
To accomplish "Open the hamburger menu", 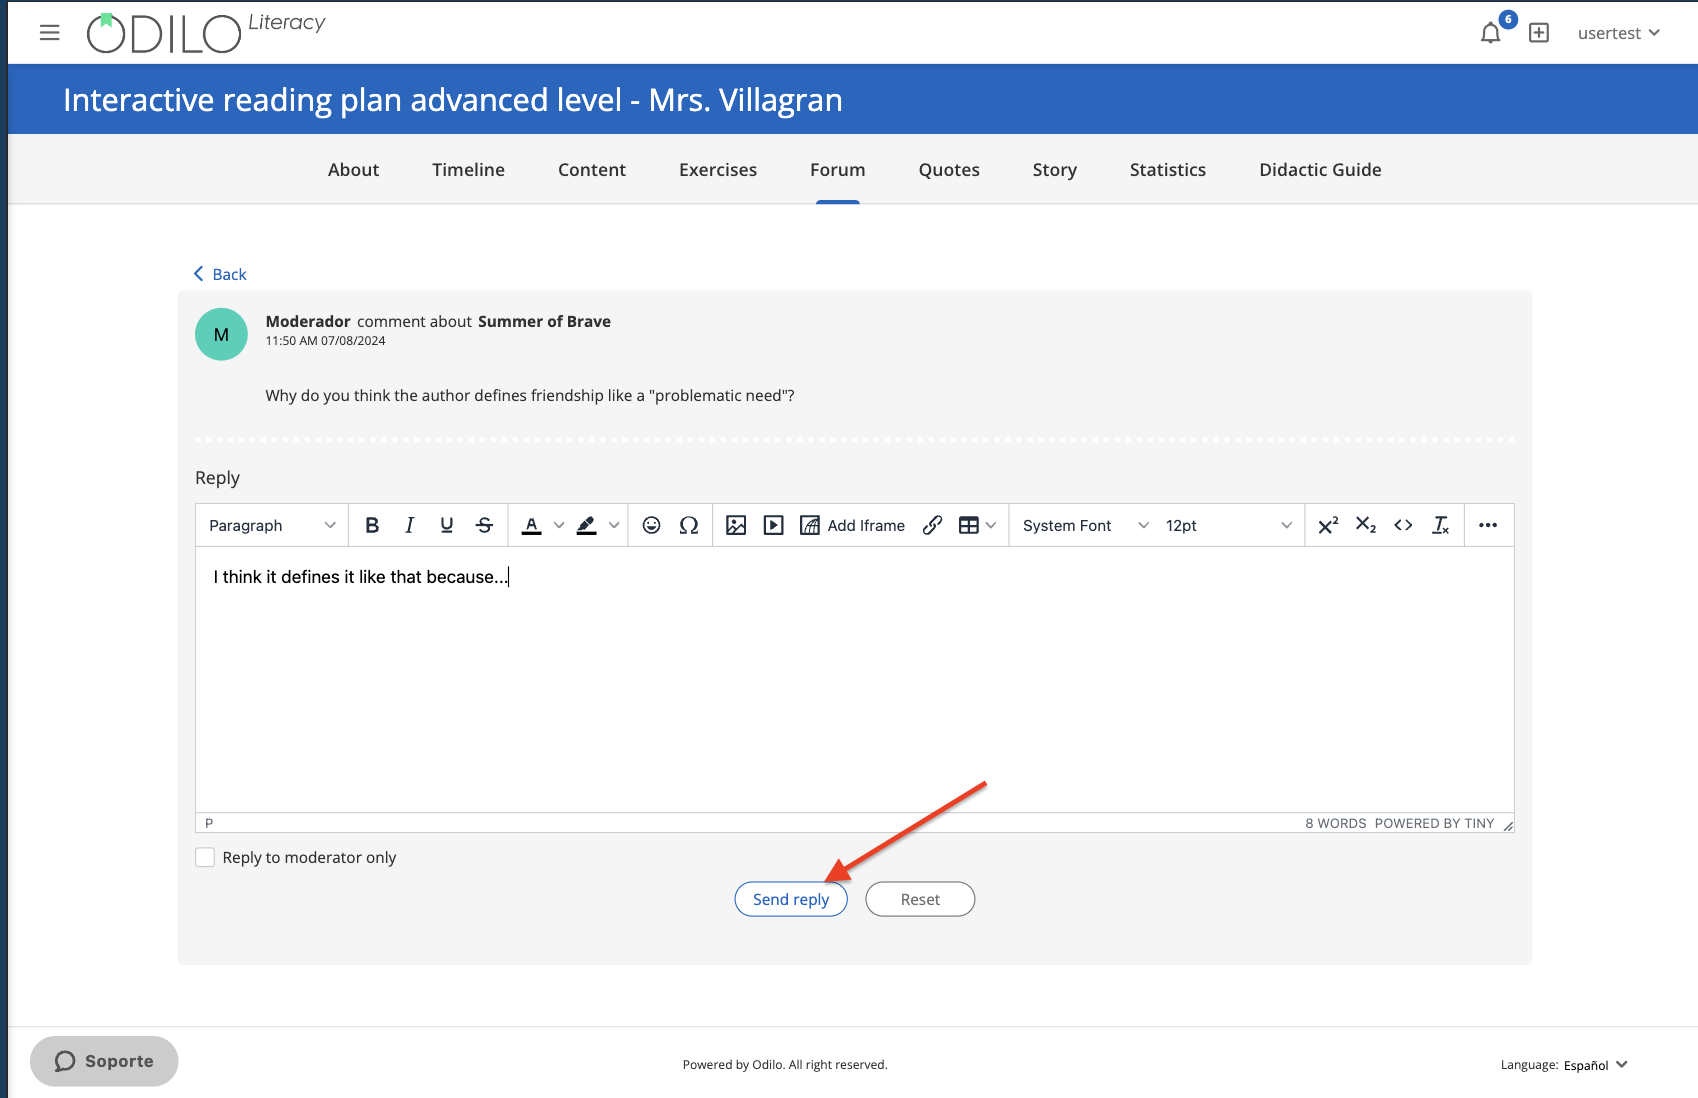I will [49, 33].
